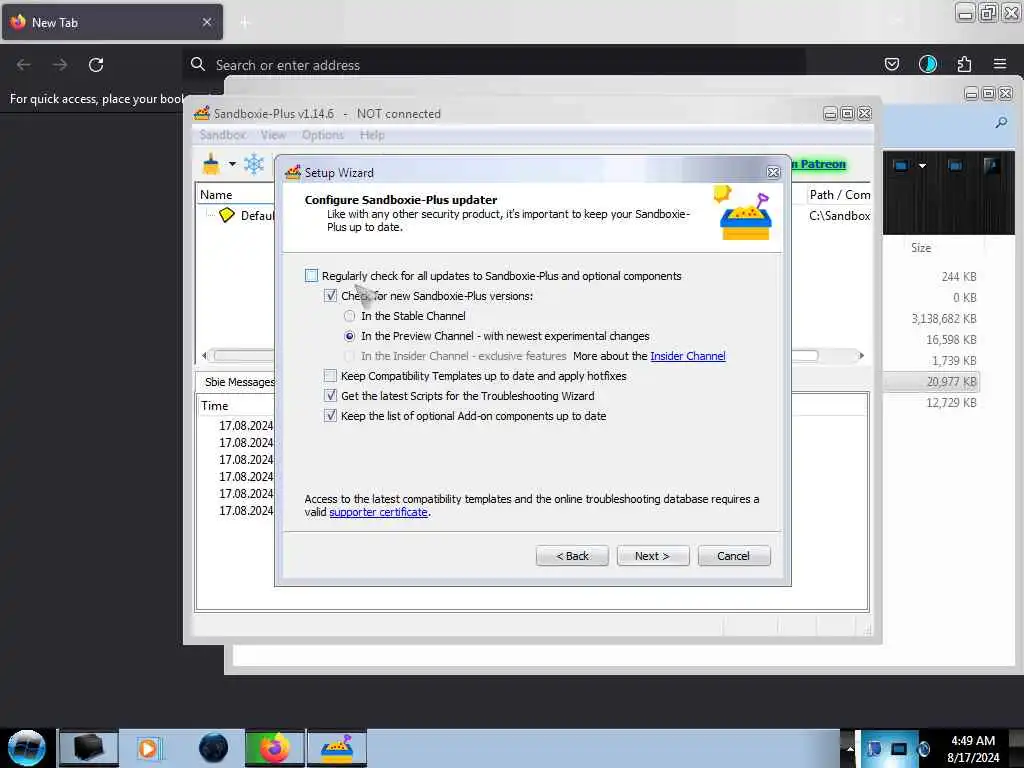This screenshot has height=768, width=1024.
Task: Close the Firefox New Tab
Action: tap(206, 22)
